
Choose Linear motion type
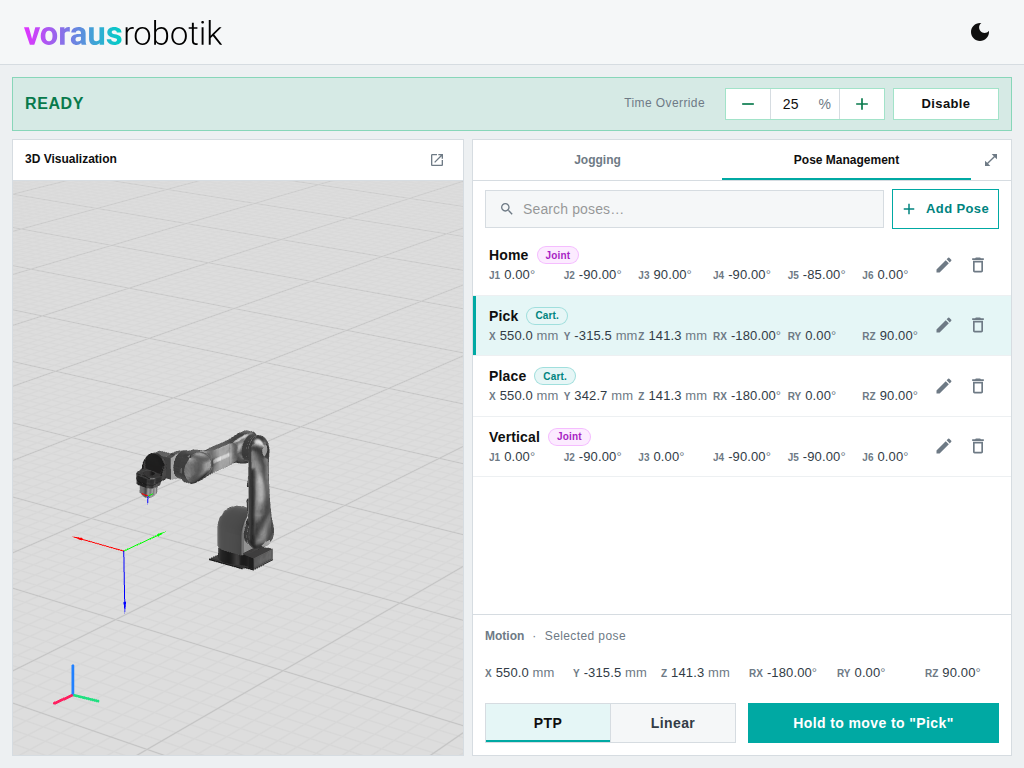673,723
